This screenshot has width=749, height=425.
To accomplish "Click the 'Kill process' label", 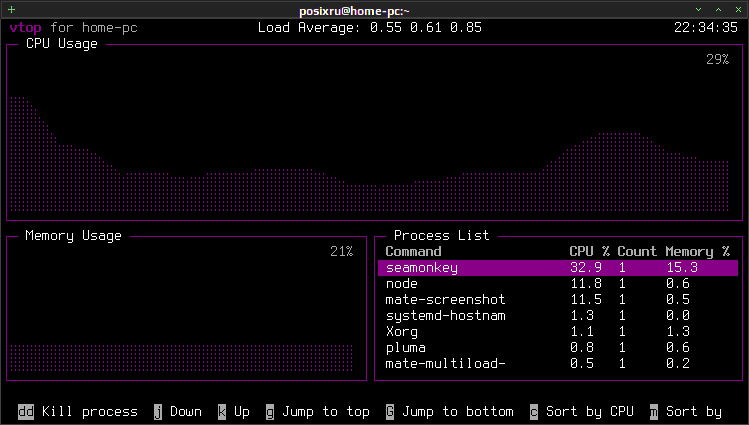I will 90,412.
